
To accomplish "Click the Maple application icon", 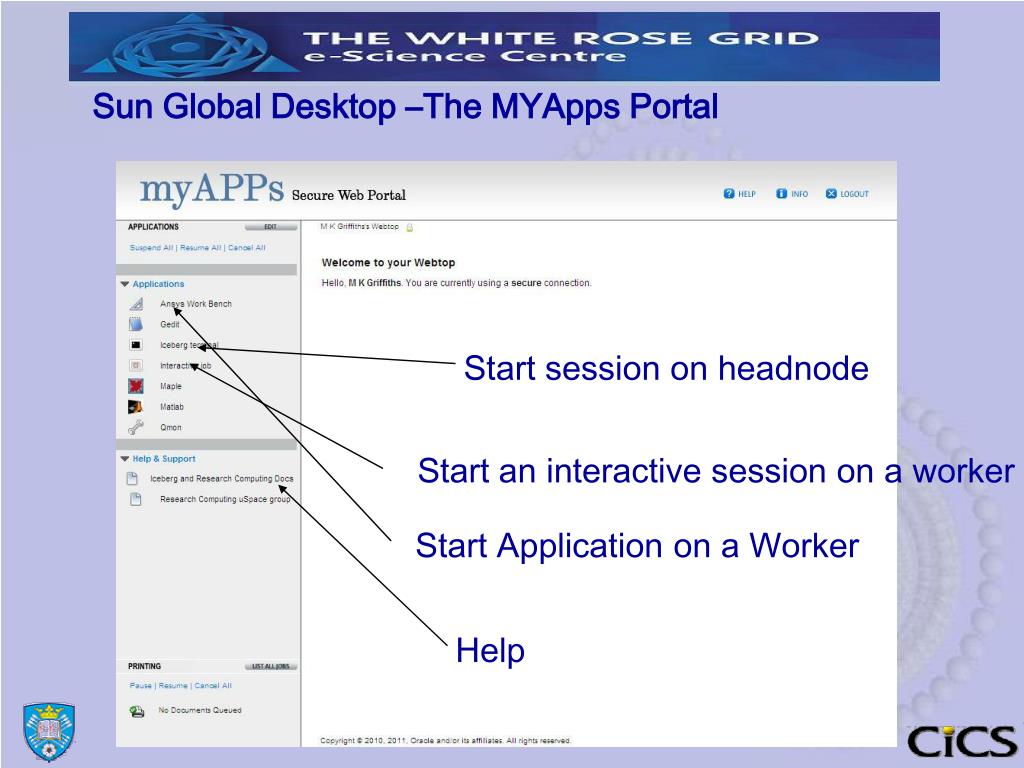I will [x=136, y=386].
